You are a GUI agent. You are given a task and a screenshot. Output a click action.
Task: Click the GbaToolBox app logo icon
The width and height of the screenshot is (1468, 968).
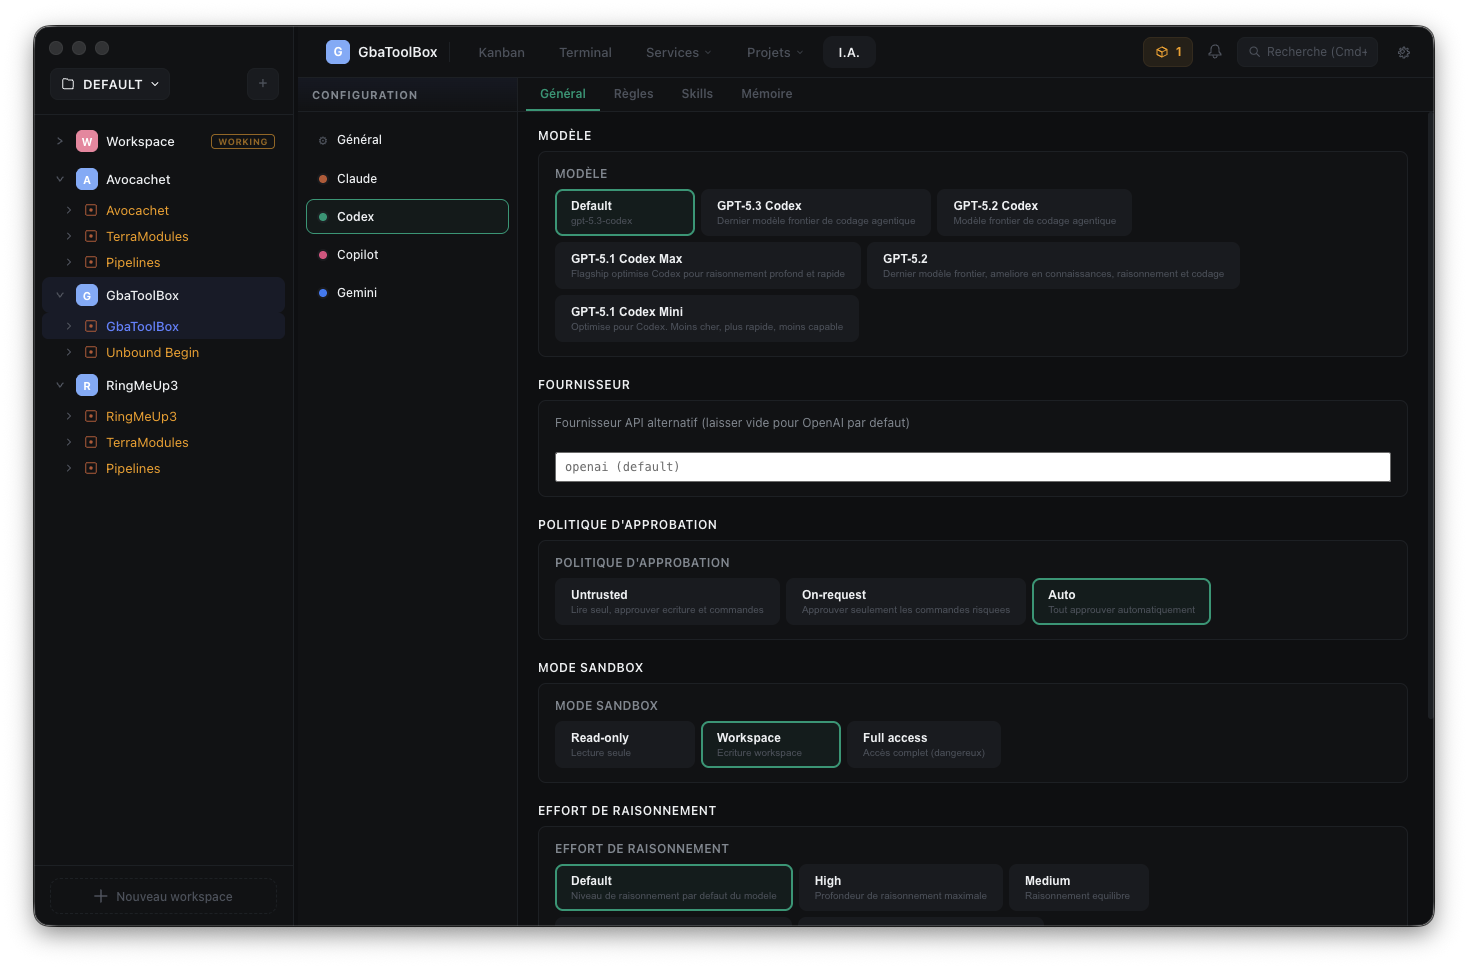pos(338,52)
